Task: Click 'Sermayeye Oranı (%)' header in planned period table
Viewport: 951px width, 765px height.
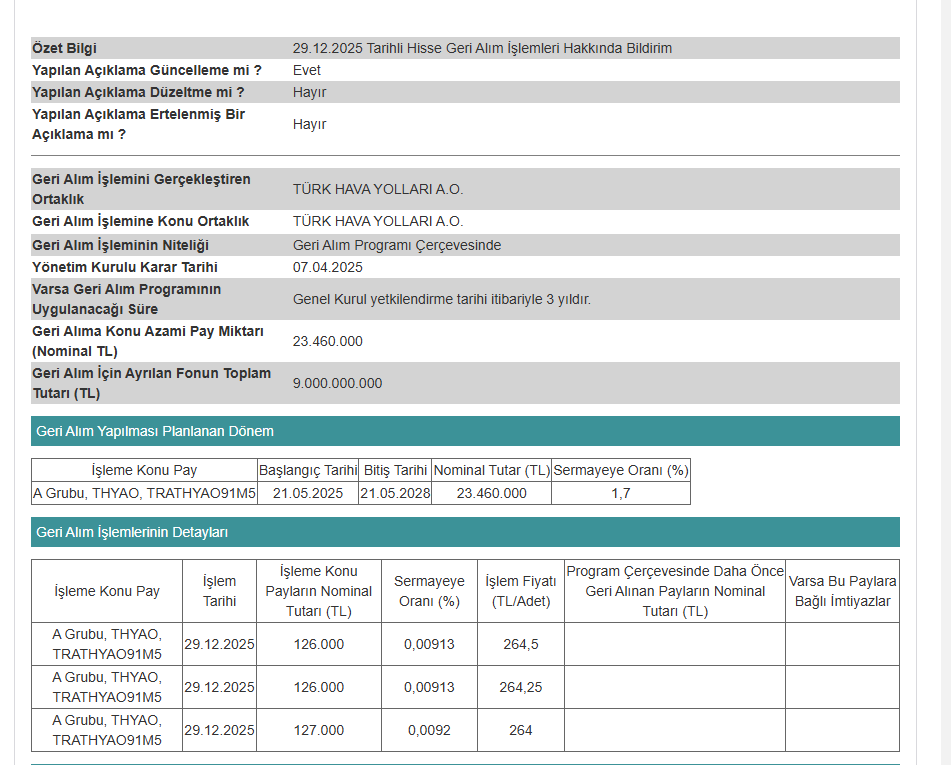Action: (x=620, y=470)
